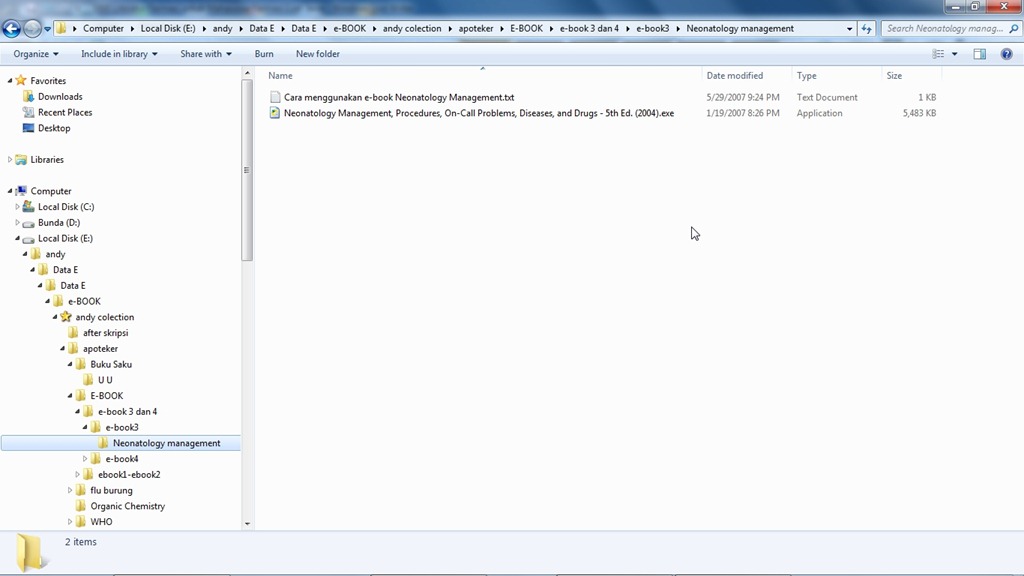Image resolution: width=1024 pixels, height=576 pixels.
Task: Select andy colection folder in tree
Action: pos(104,317)
